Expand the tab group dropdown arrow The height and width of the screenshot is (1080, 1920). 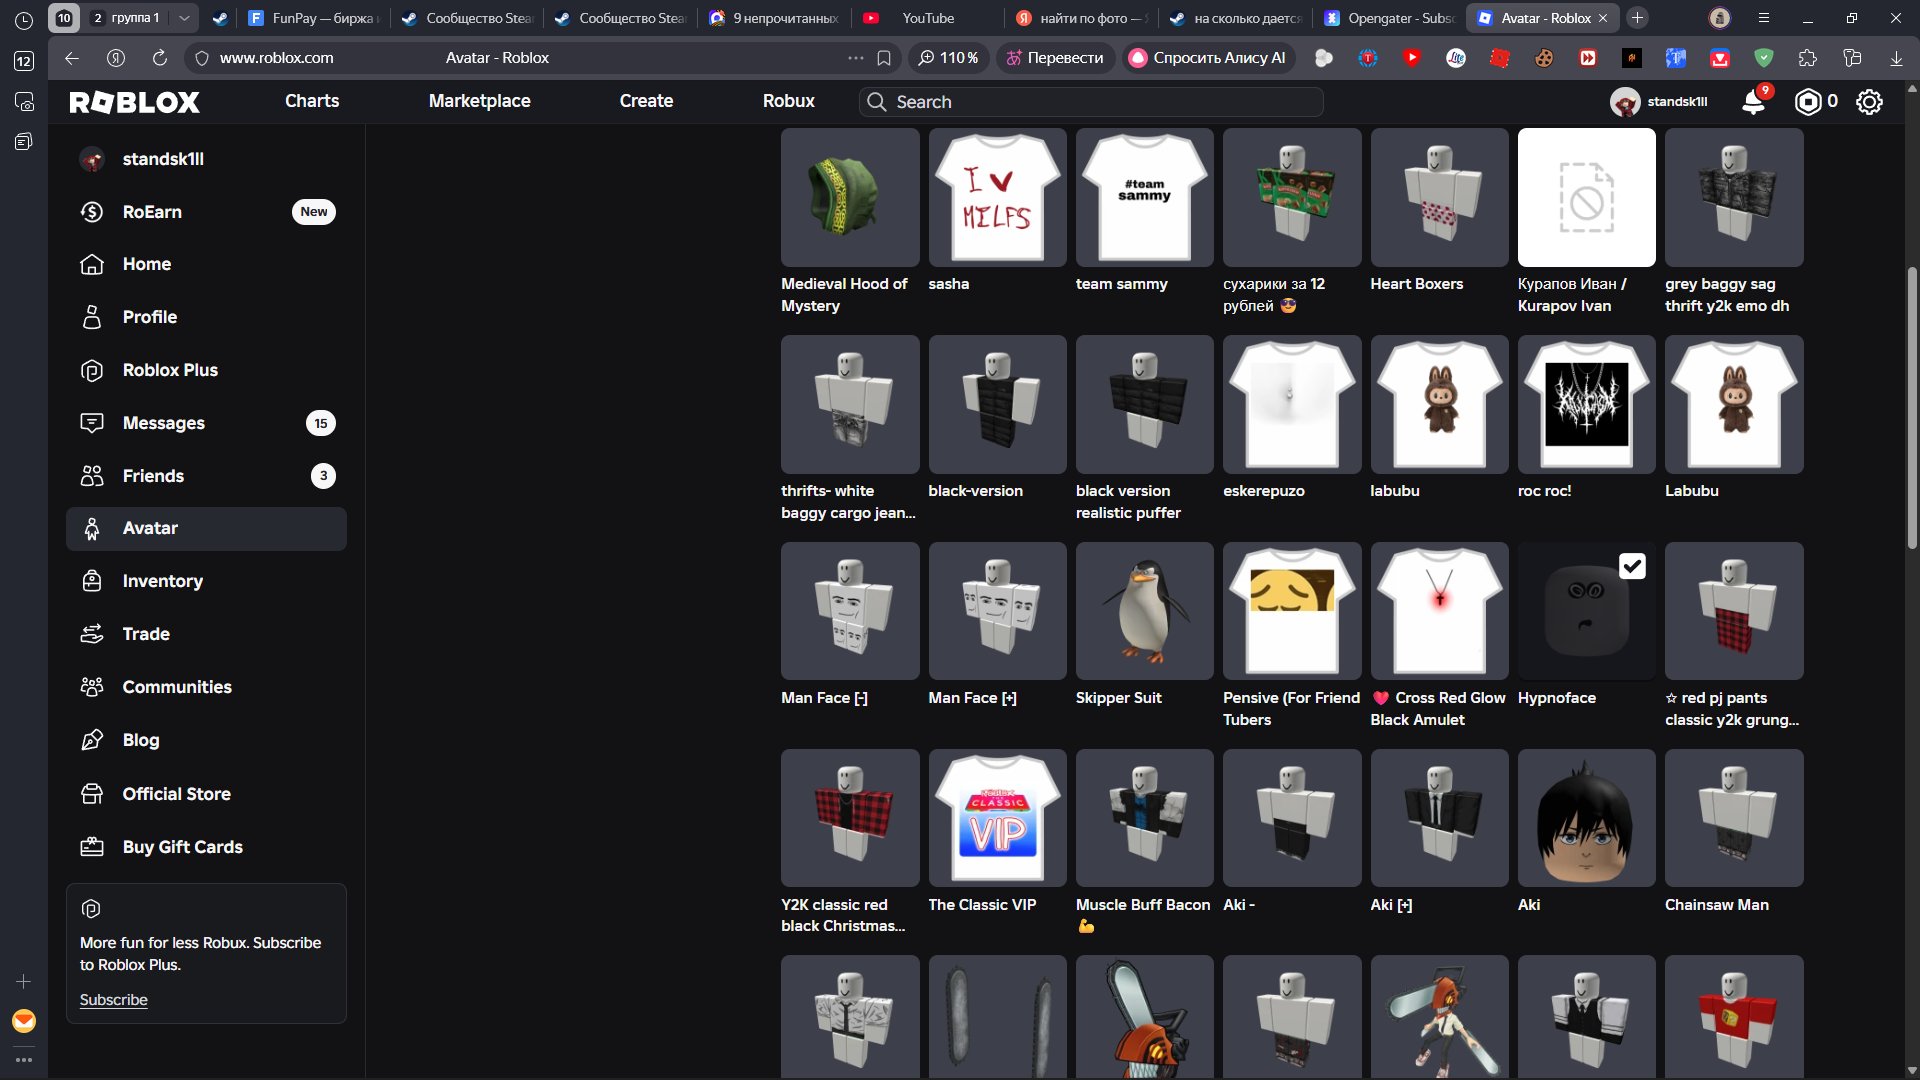click(x=184, y=18)
